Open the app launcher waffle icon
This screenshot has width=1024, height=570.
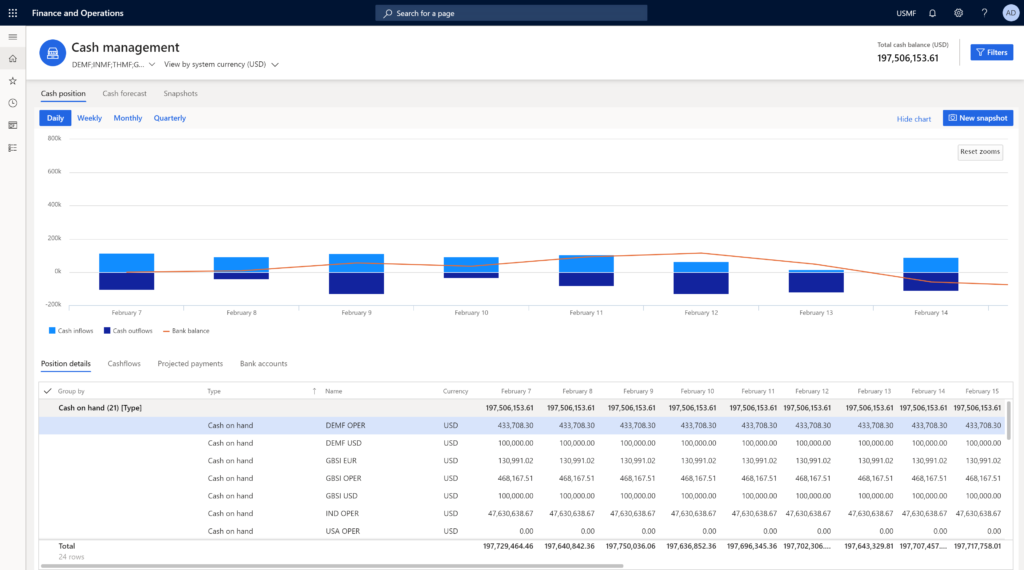tap(13, 13)
